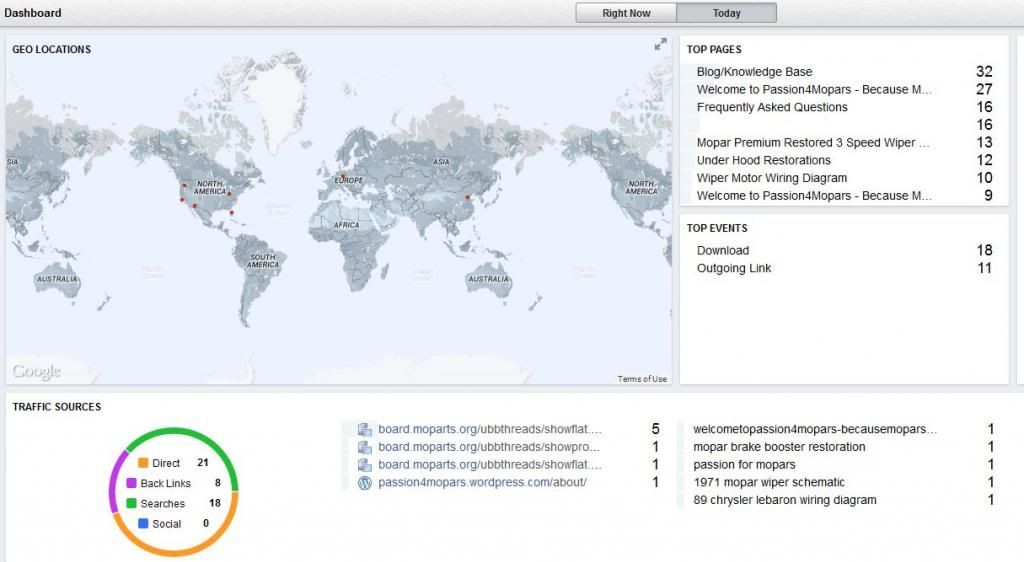
Task: Click page icon beside board.moparts.org showflat 5 visits
Action: pos(364,429)
